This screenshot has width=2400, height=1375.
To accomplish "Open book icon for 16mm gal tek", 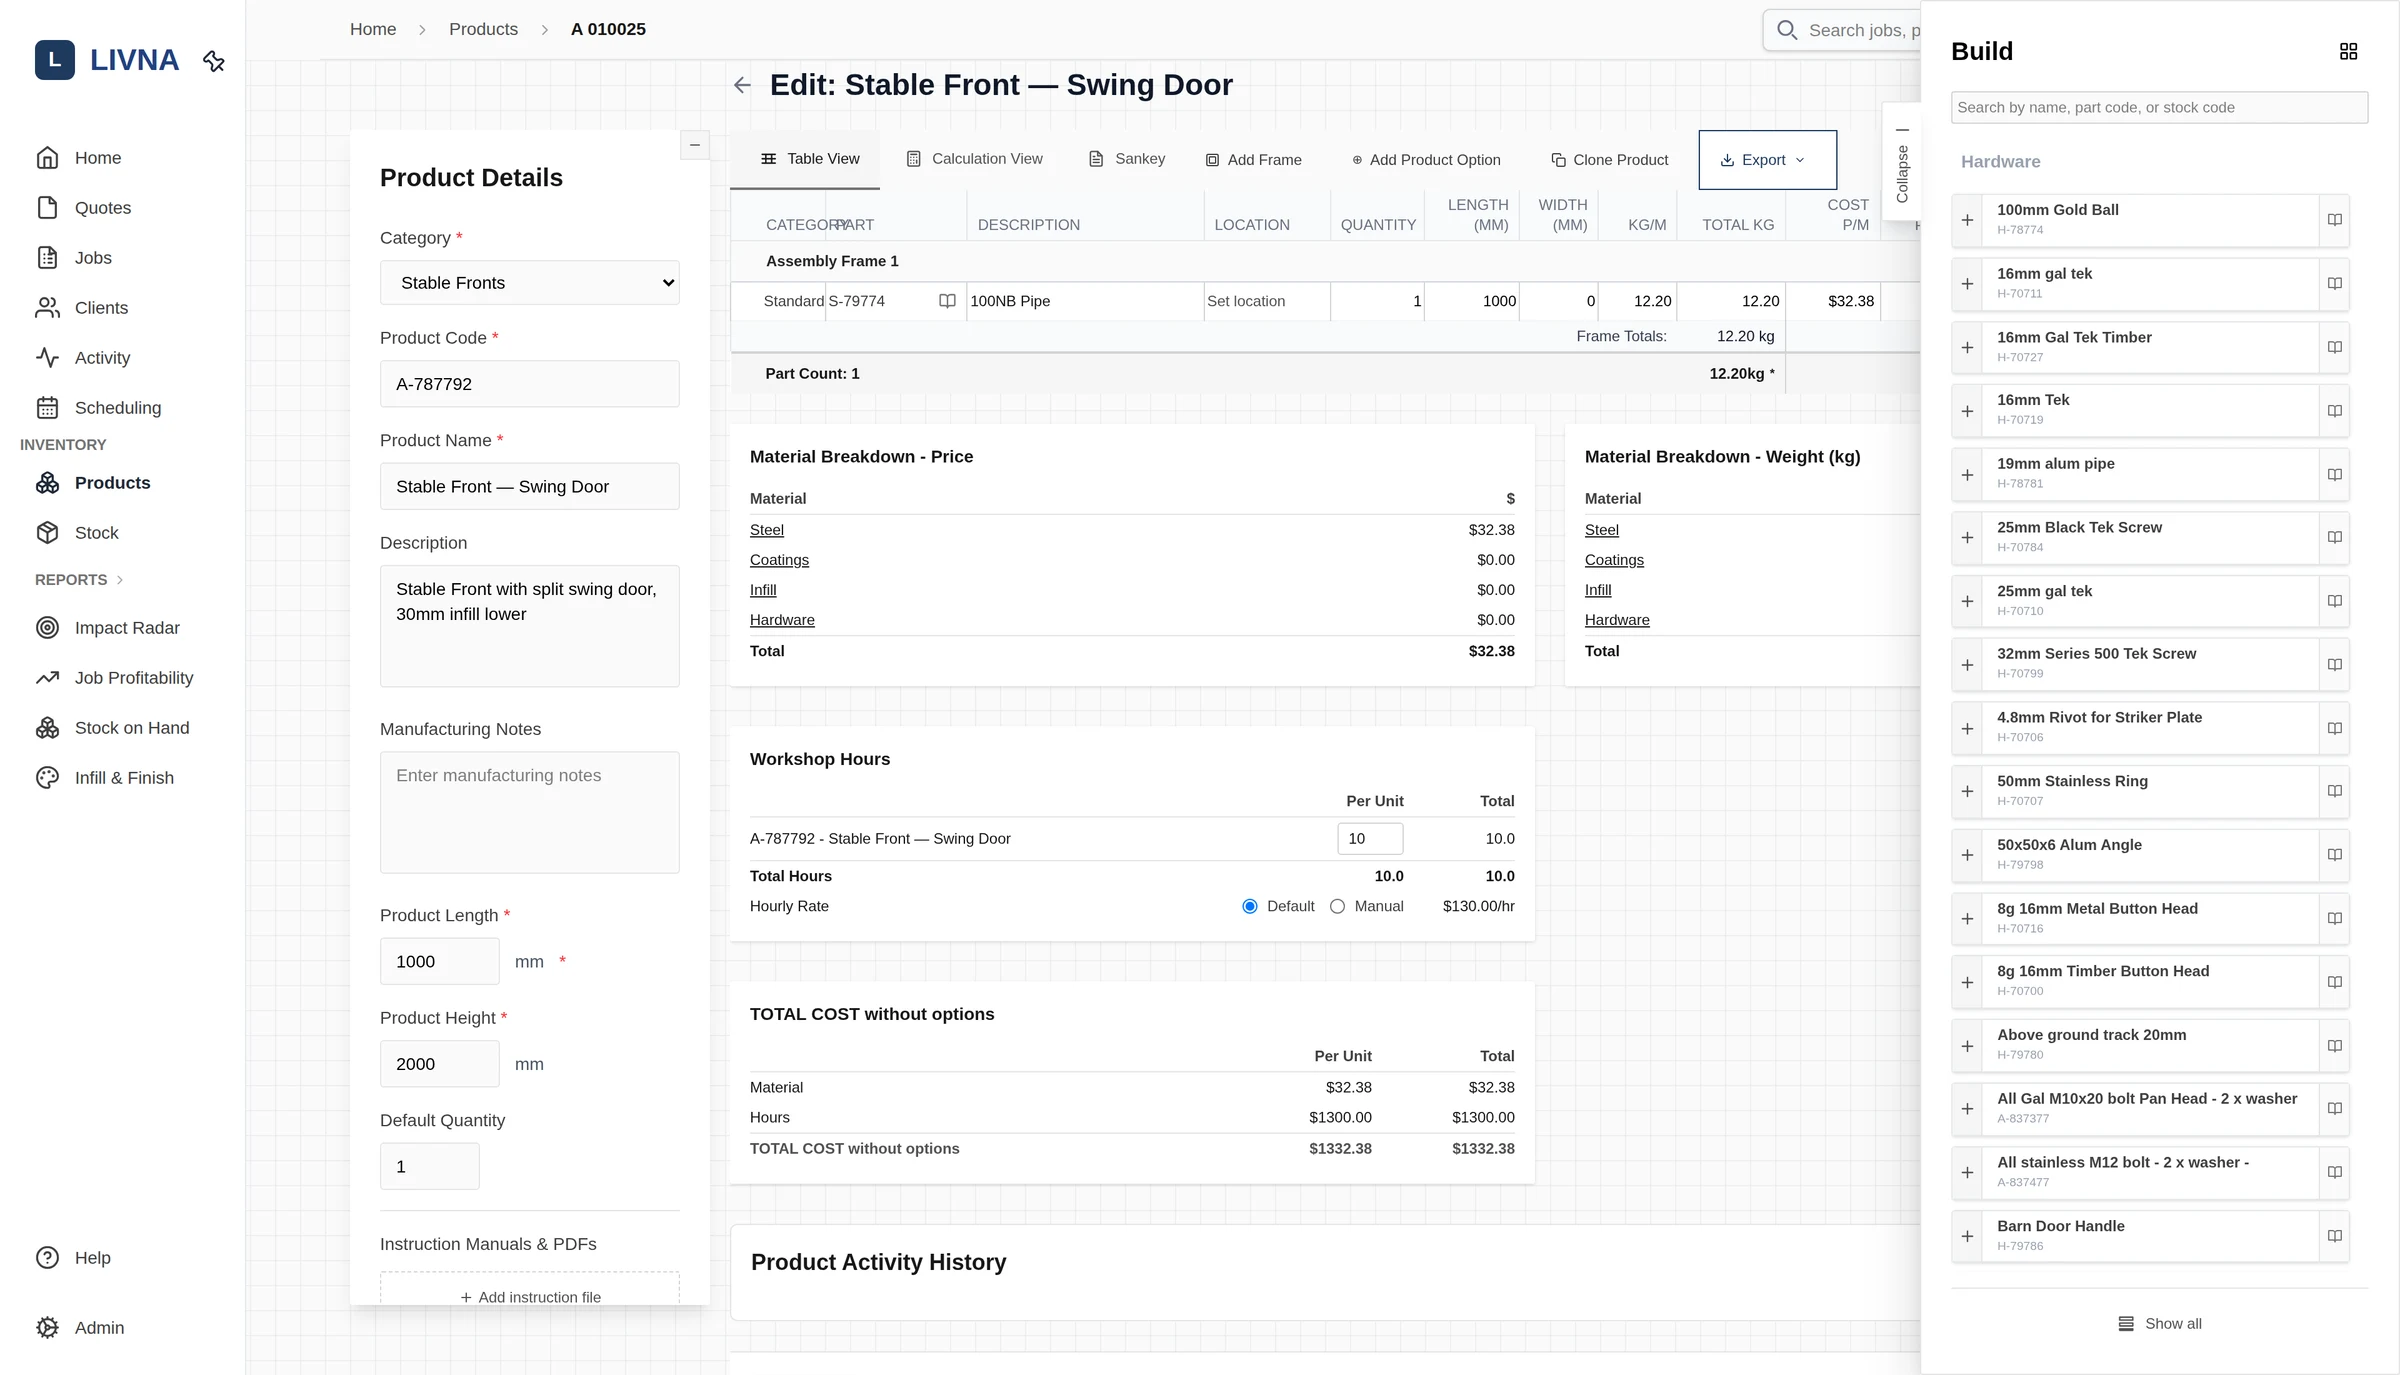I will click(x=2334, y=284).
